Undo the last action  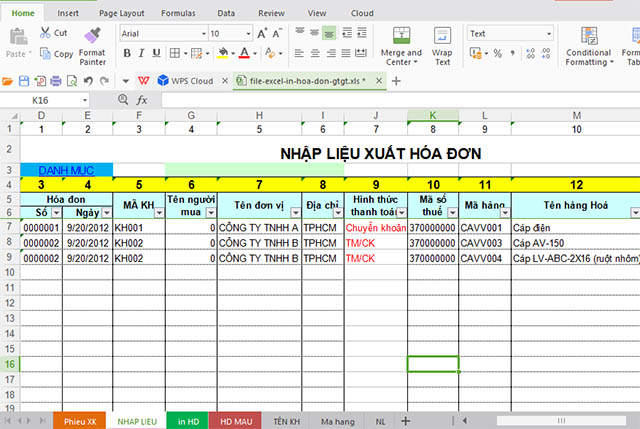[x=88, y=81]
